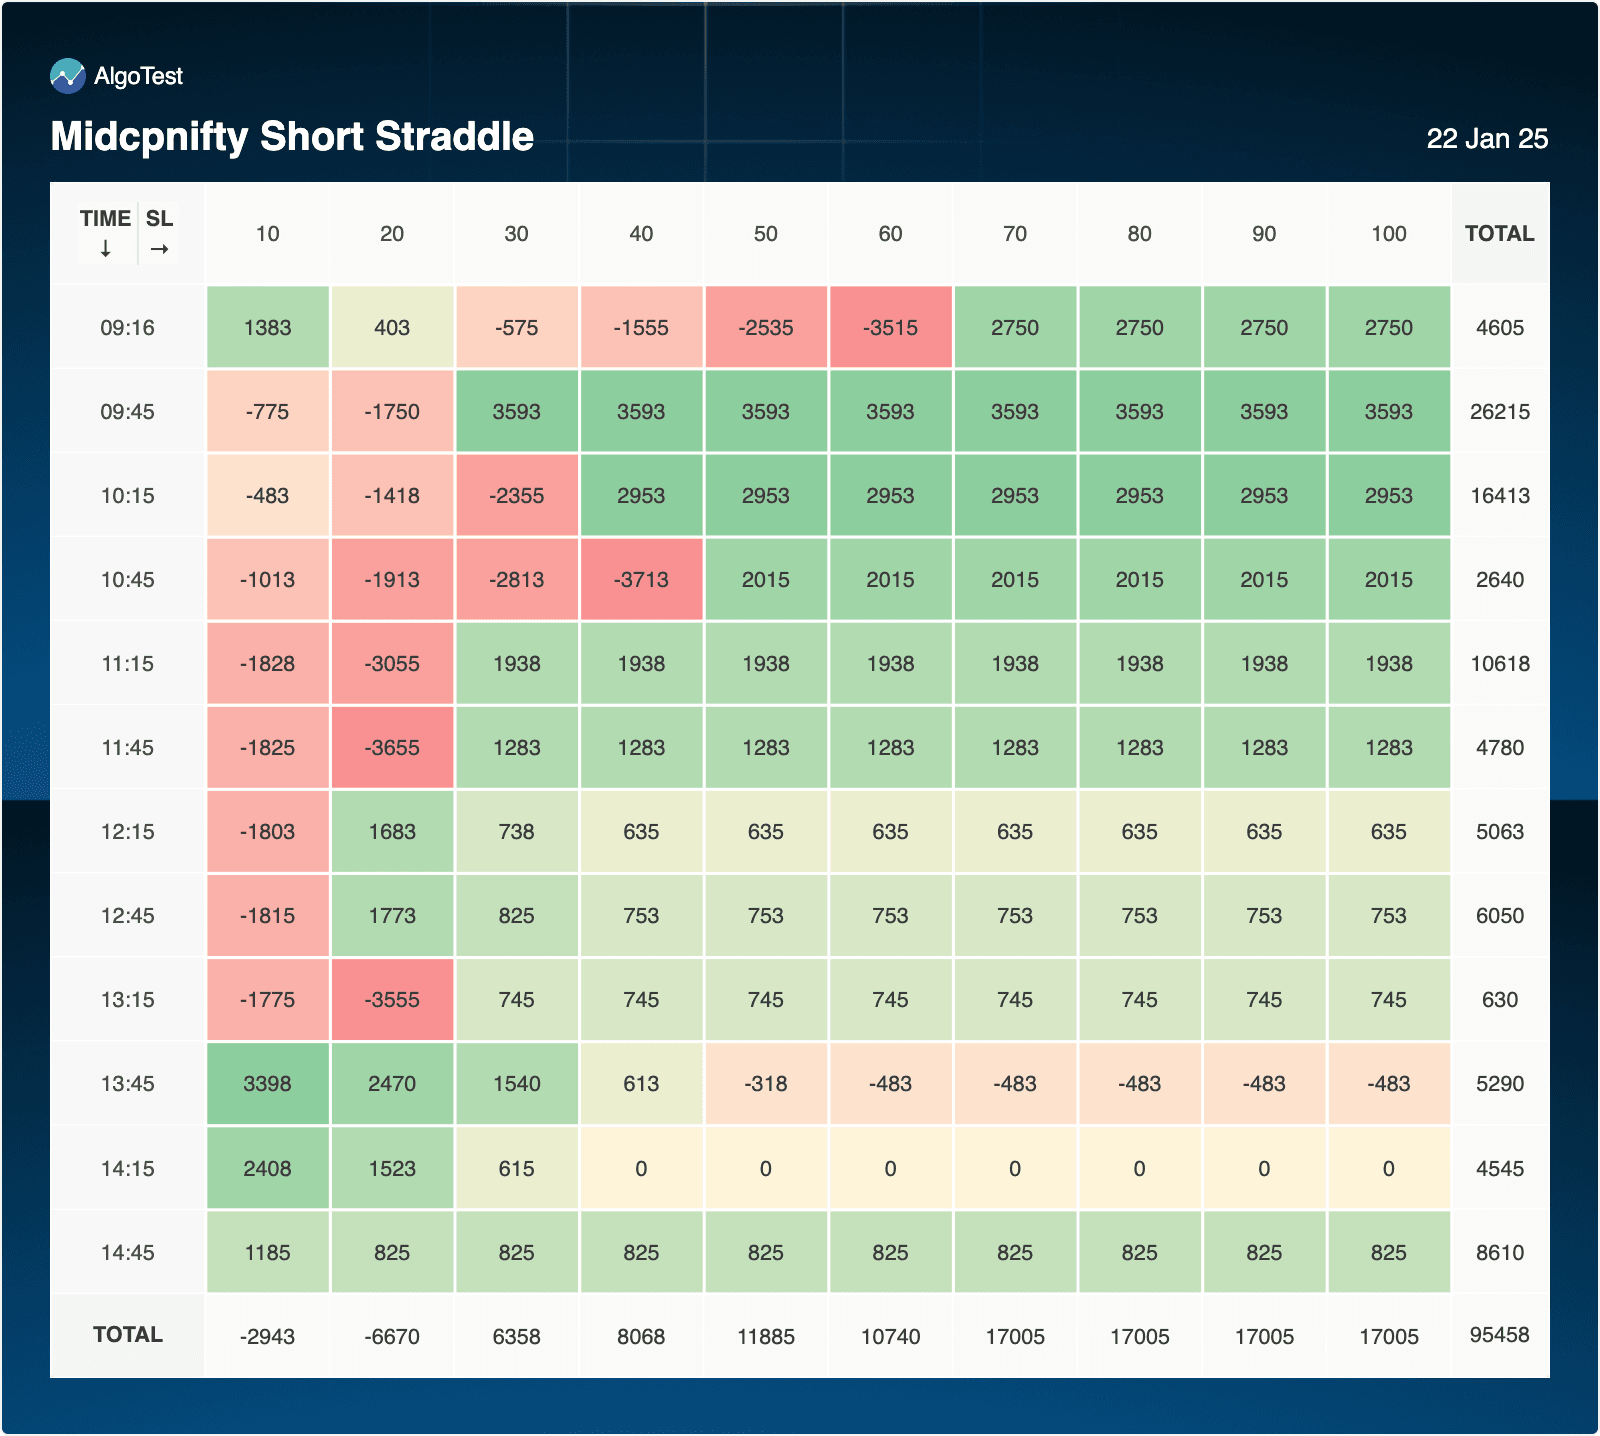Image resolution: width=1600 pixels, height=1436 pixels.
Task: Click the pale 403 cell
Action: click(x=392, y=328)
